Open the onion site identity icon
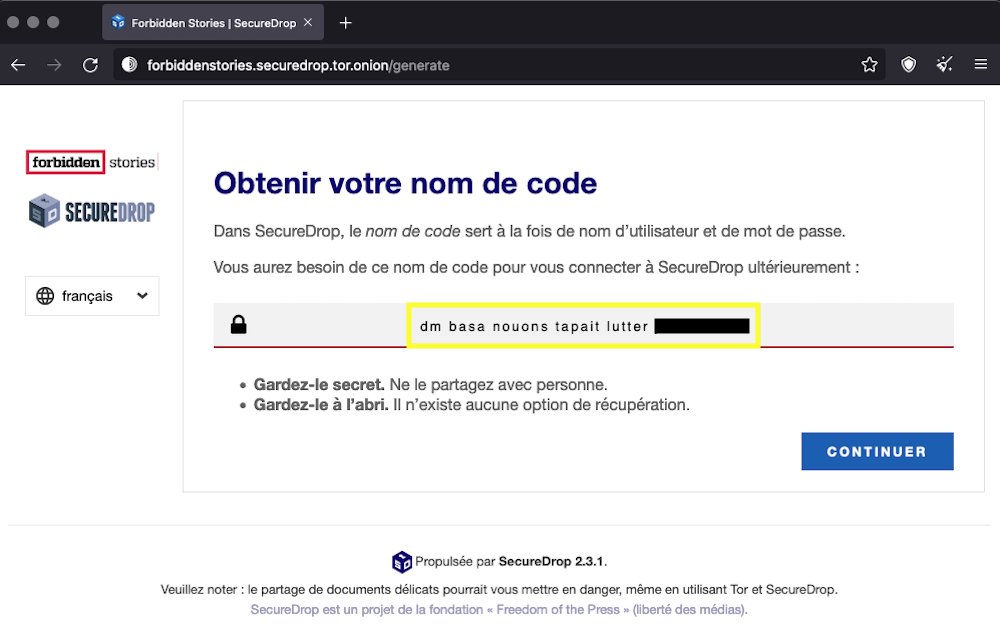1000x641 pixels. tap(129, 65)
